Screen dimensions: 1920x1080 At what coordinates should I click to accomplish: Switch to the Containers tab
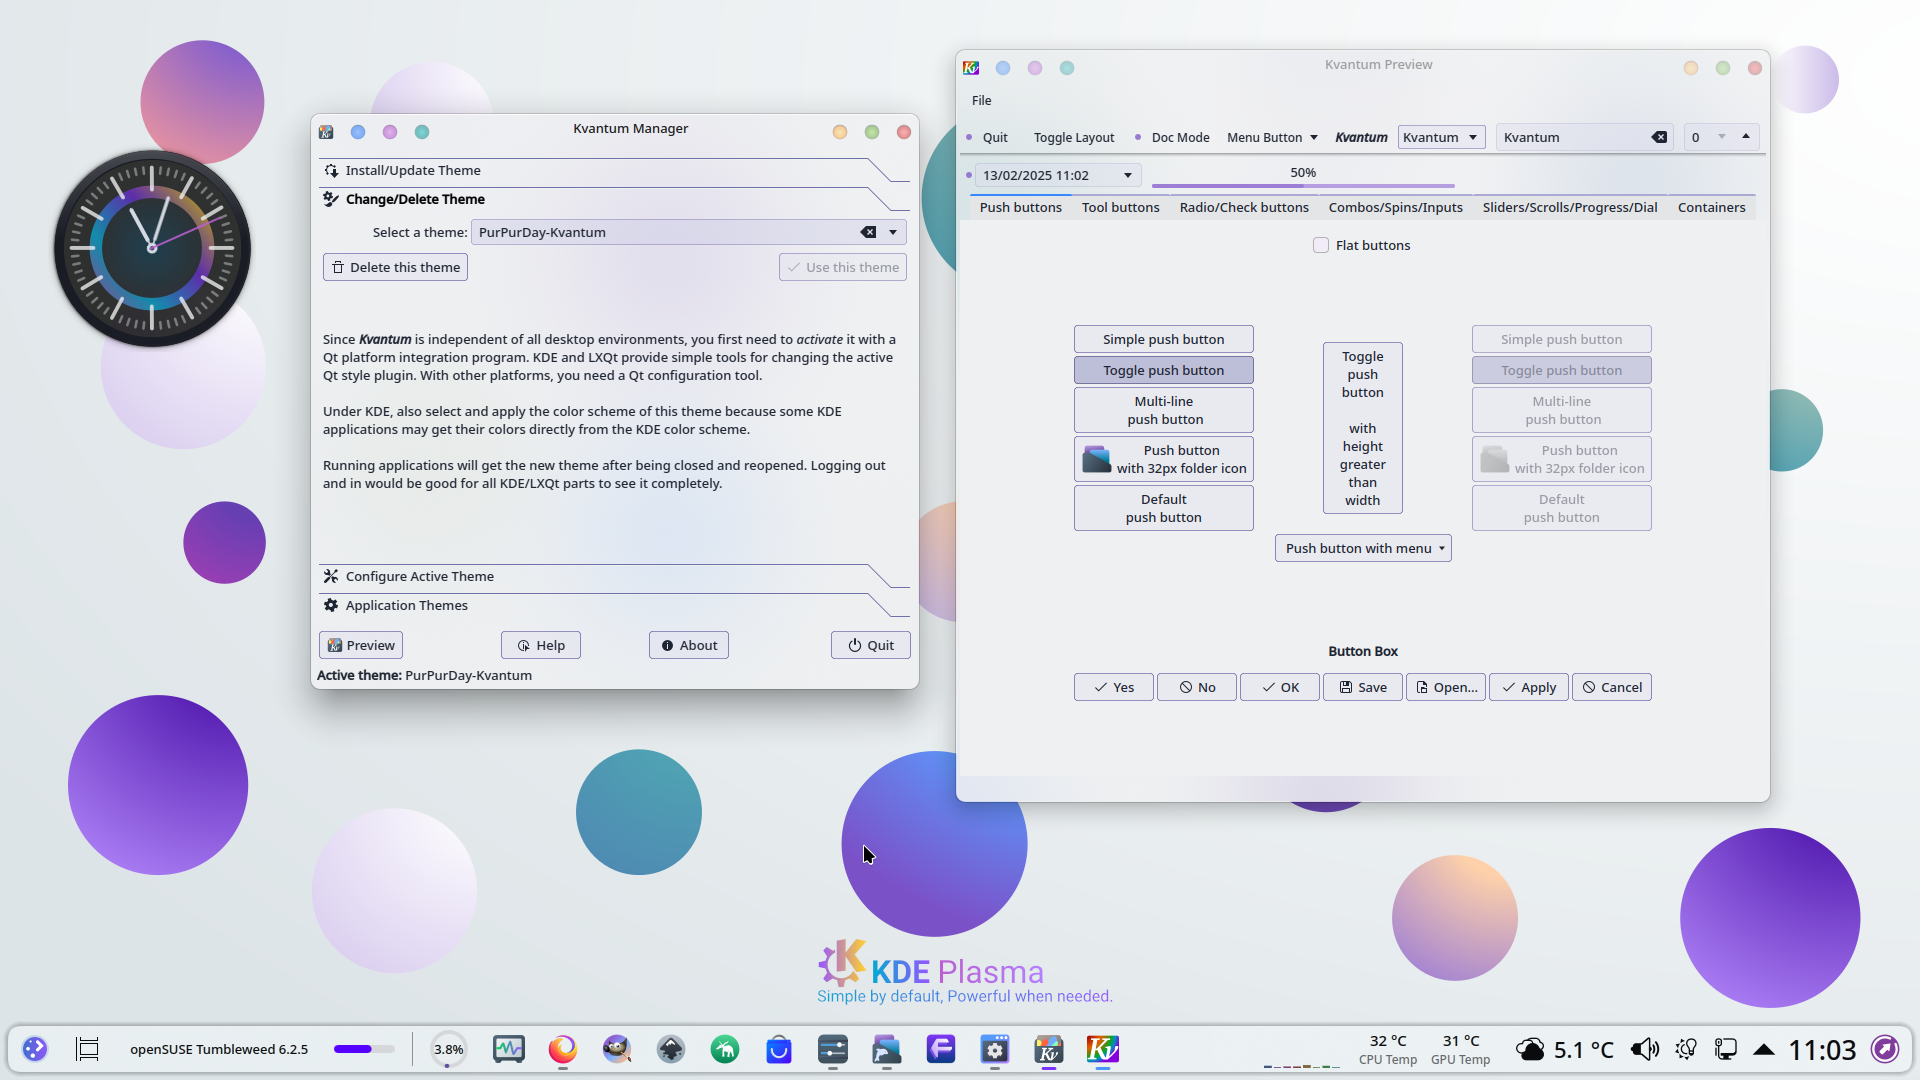pos(1711,207)
